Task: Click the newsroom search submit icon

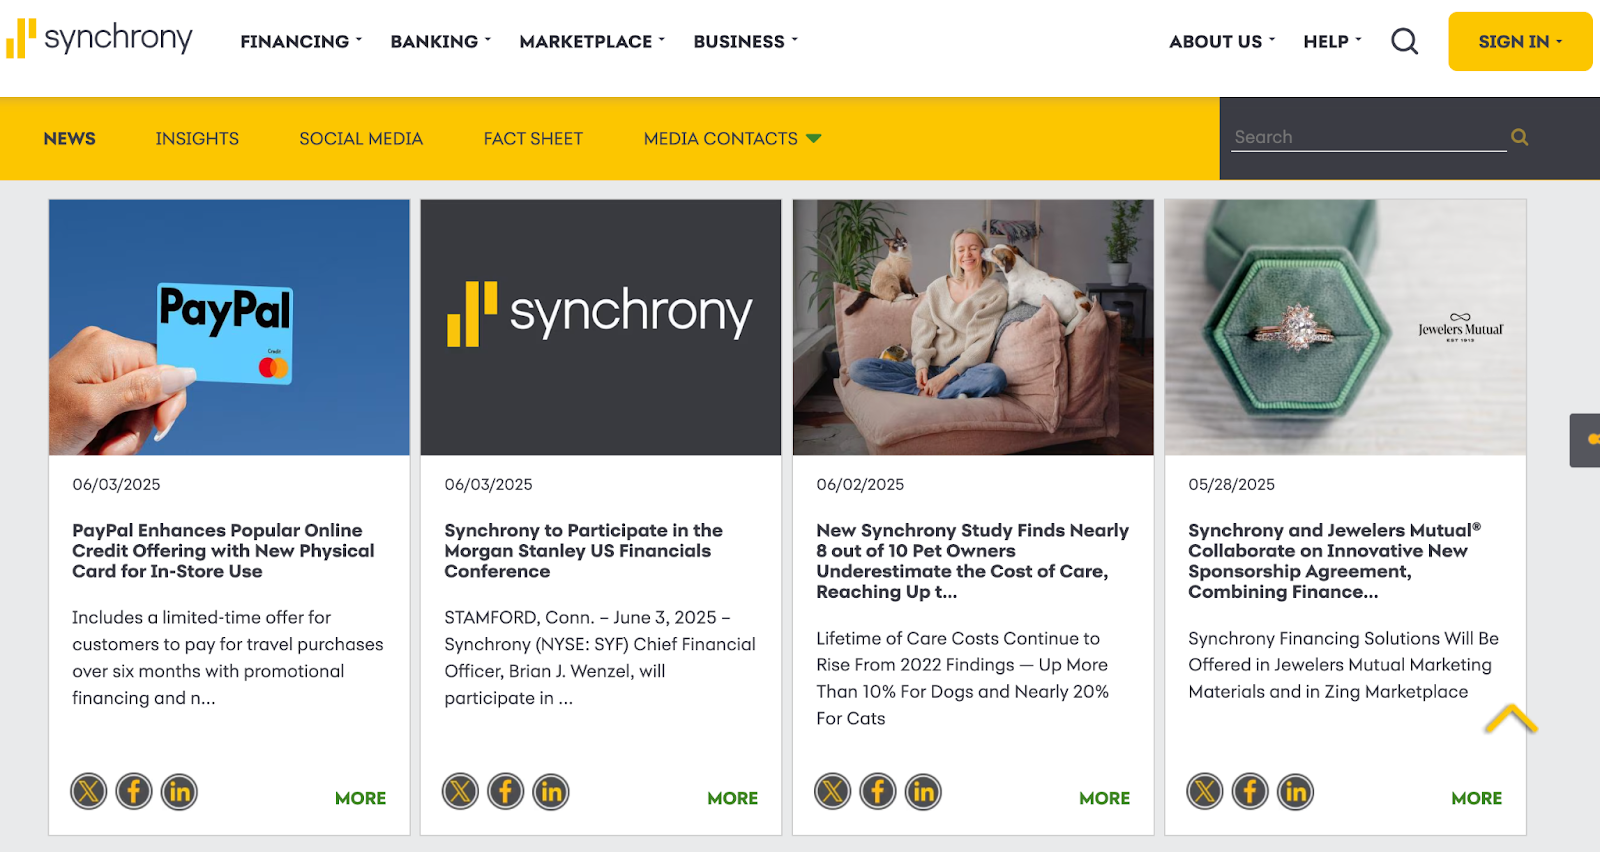Action: pos(1519,137)
